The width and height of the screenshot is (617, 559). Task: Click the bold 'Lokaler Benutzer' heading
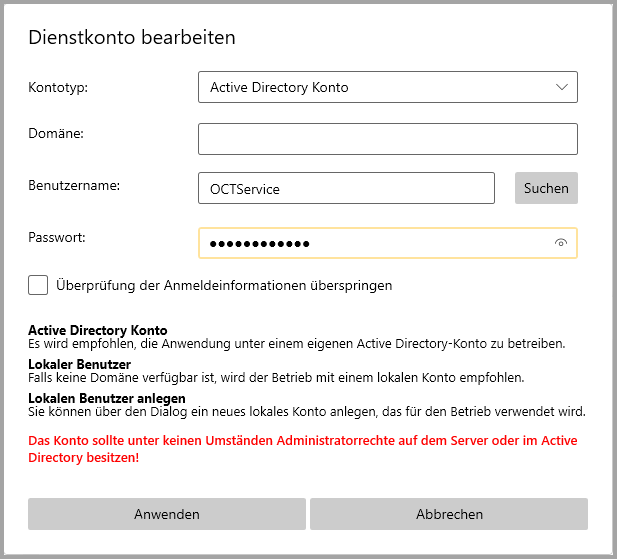pyautogui.click(x=80, y=364)
